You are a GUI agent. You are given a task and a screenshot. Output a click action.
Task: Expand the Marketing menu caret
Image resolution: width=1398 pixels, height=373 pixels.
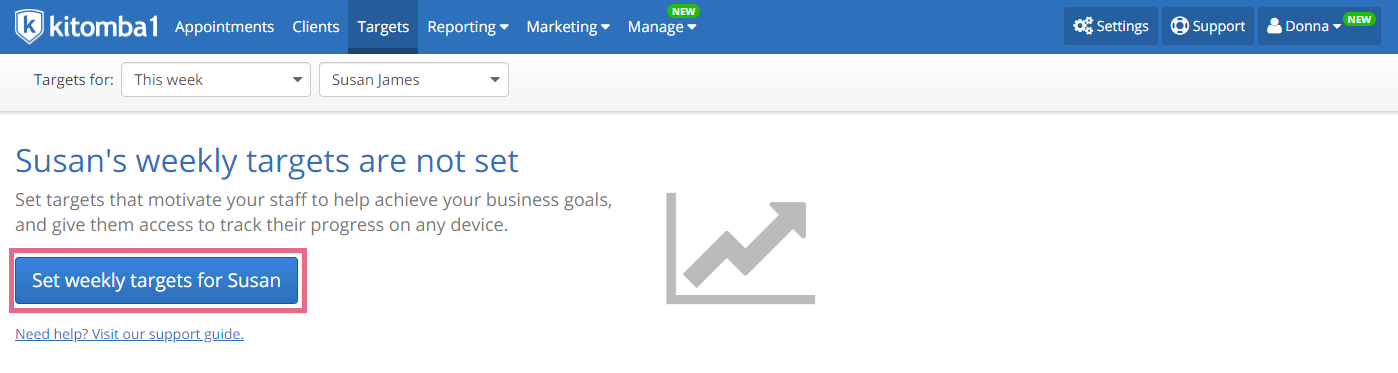point(605,27)
